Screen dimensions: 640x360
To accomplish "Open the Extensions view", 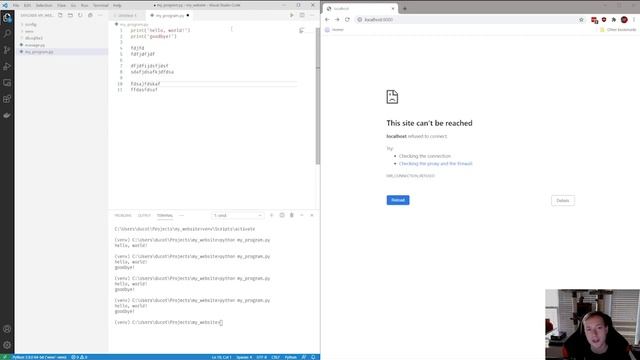I will tap(7, 99).
